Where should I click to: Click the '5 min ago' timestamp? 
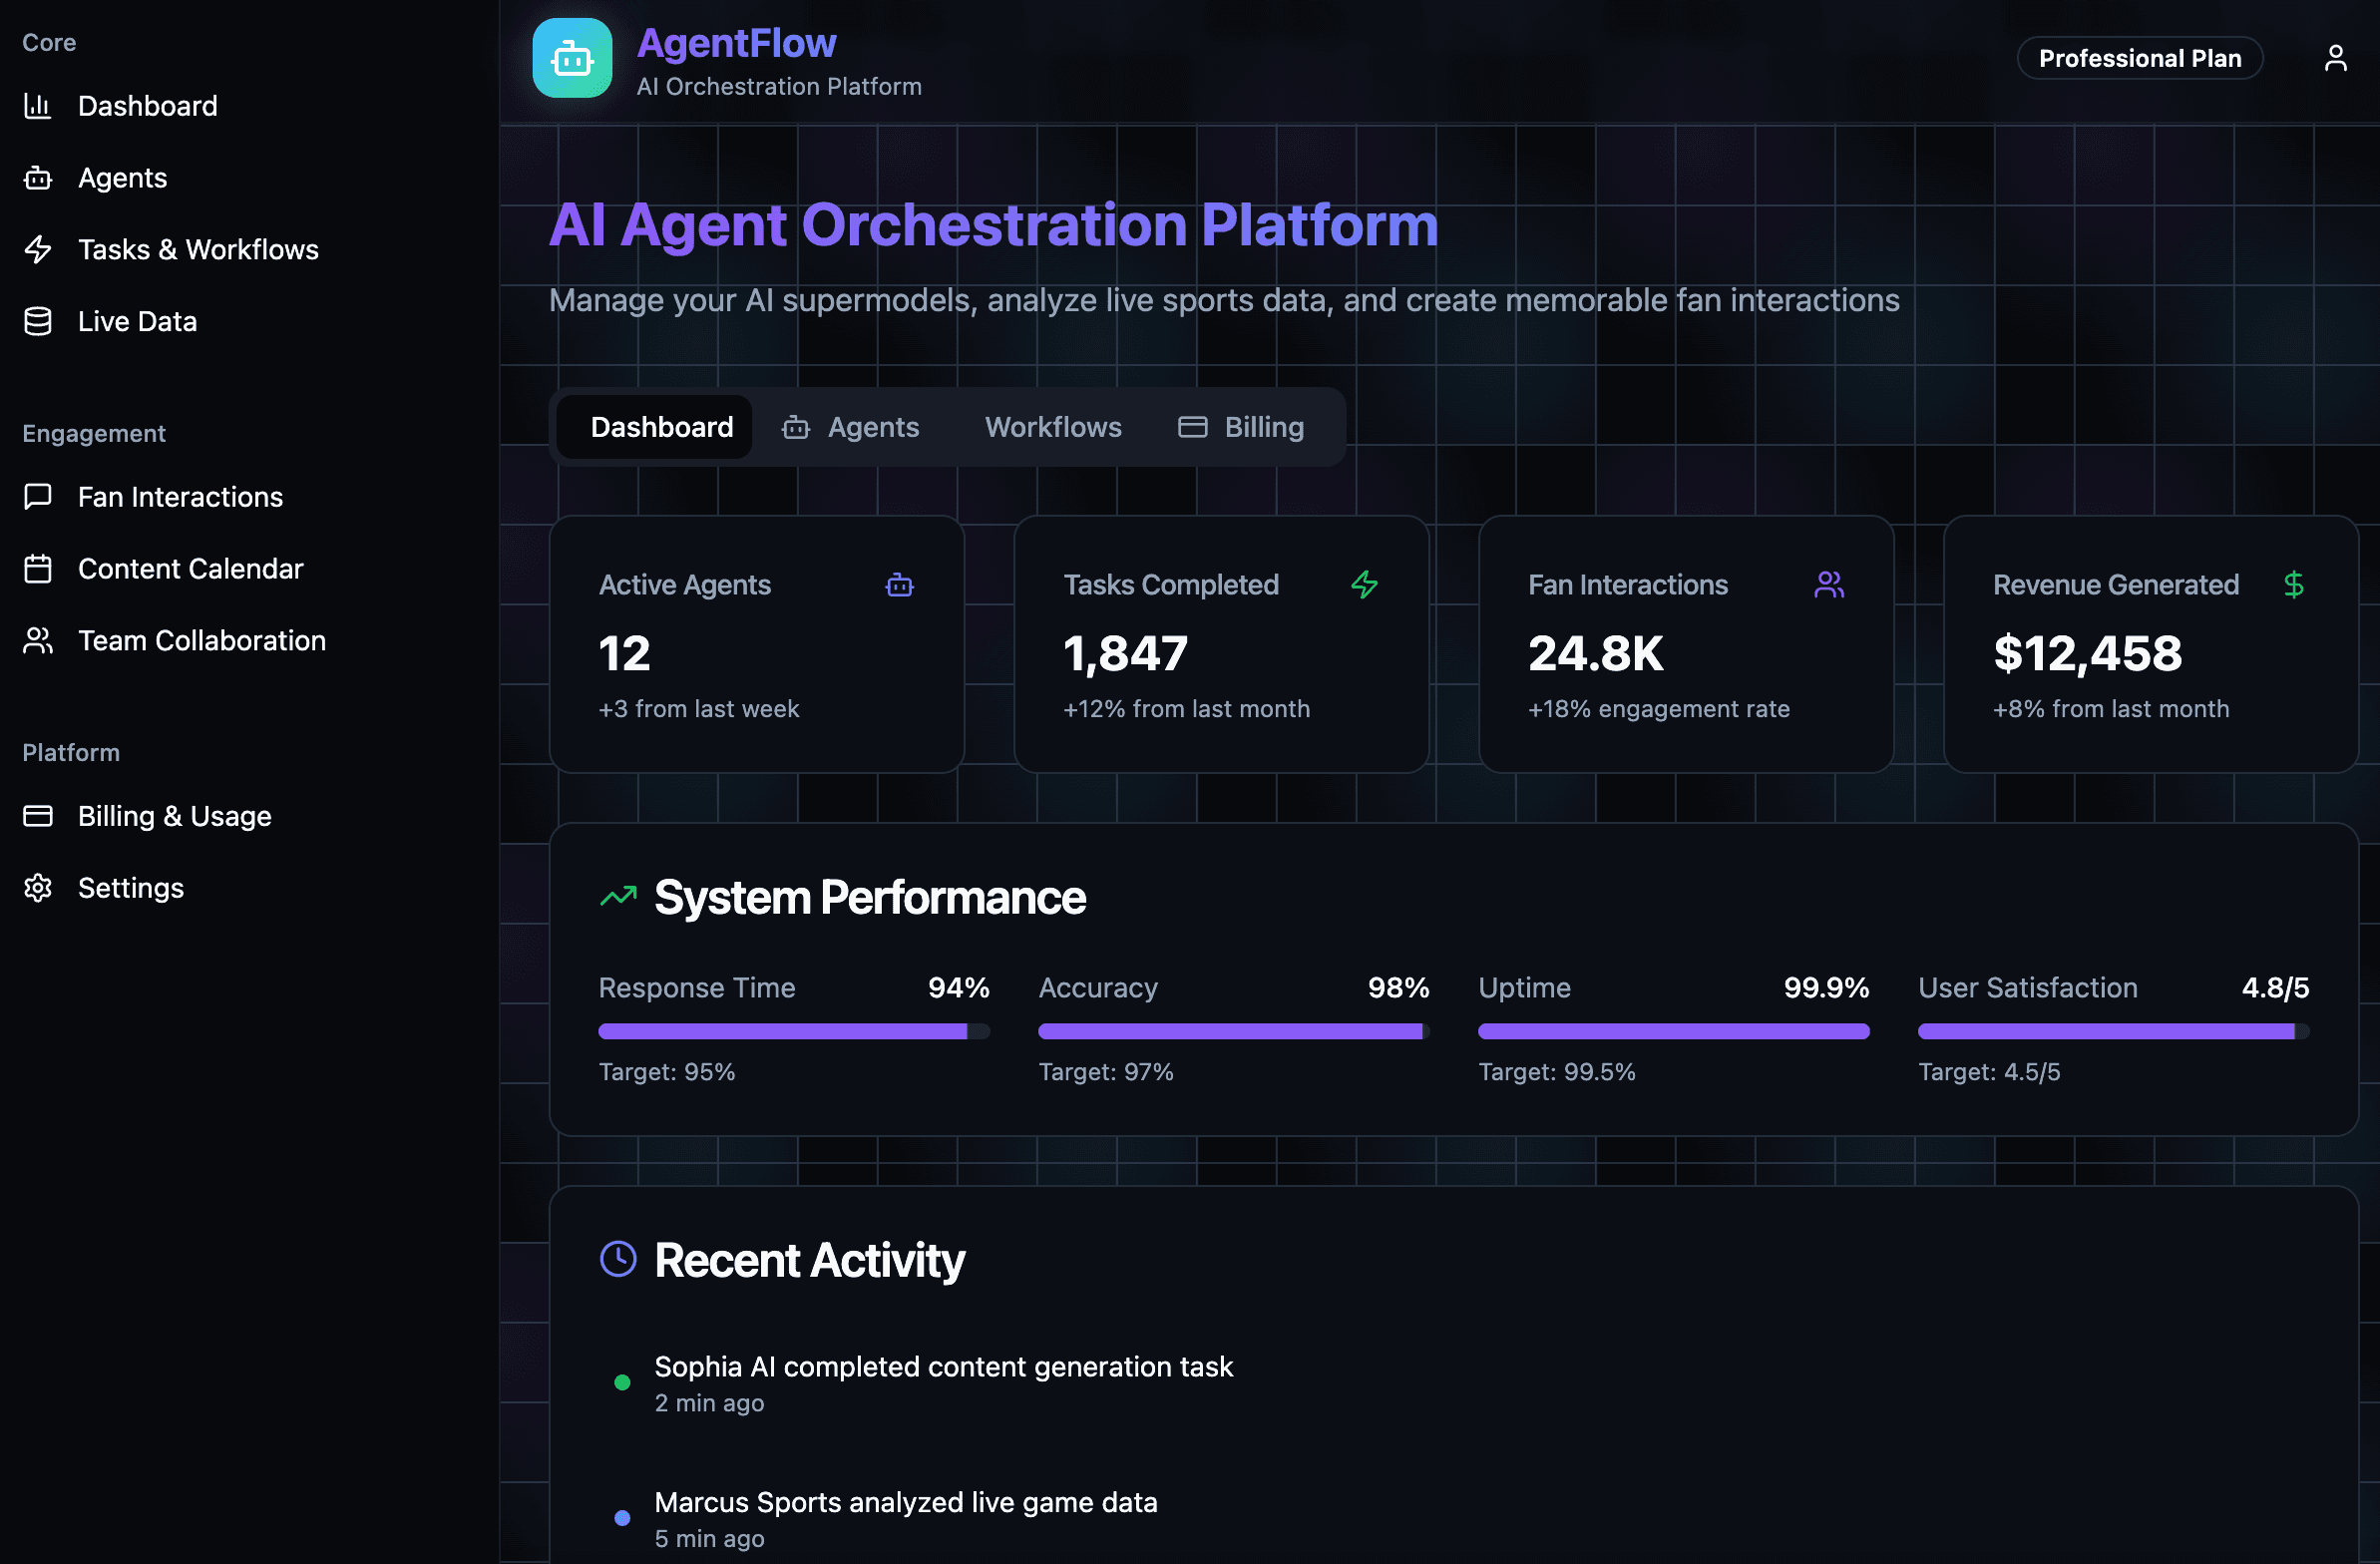click(x=709, y=1539)
